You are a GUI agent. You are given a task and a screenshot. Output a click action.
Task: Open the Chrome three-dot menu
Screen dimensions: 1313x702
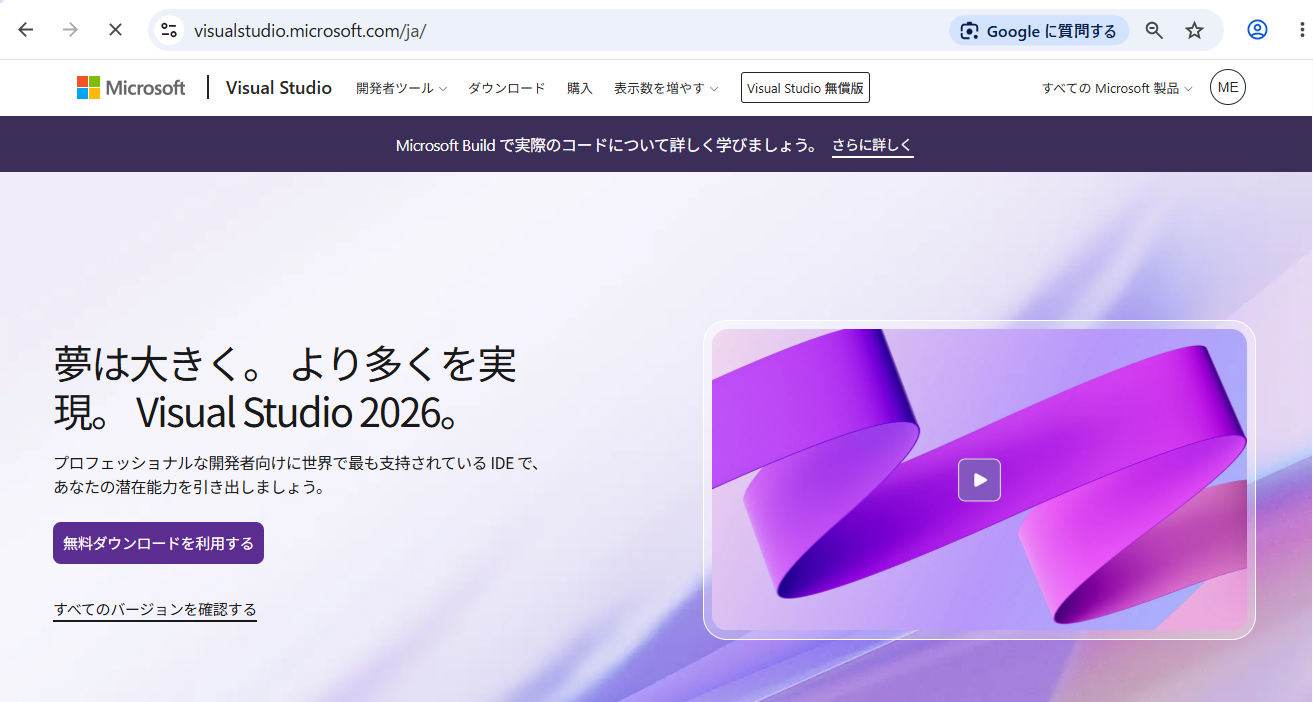(x=1301, y=30)
